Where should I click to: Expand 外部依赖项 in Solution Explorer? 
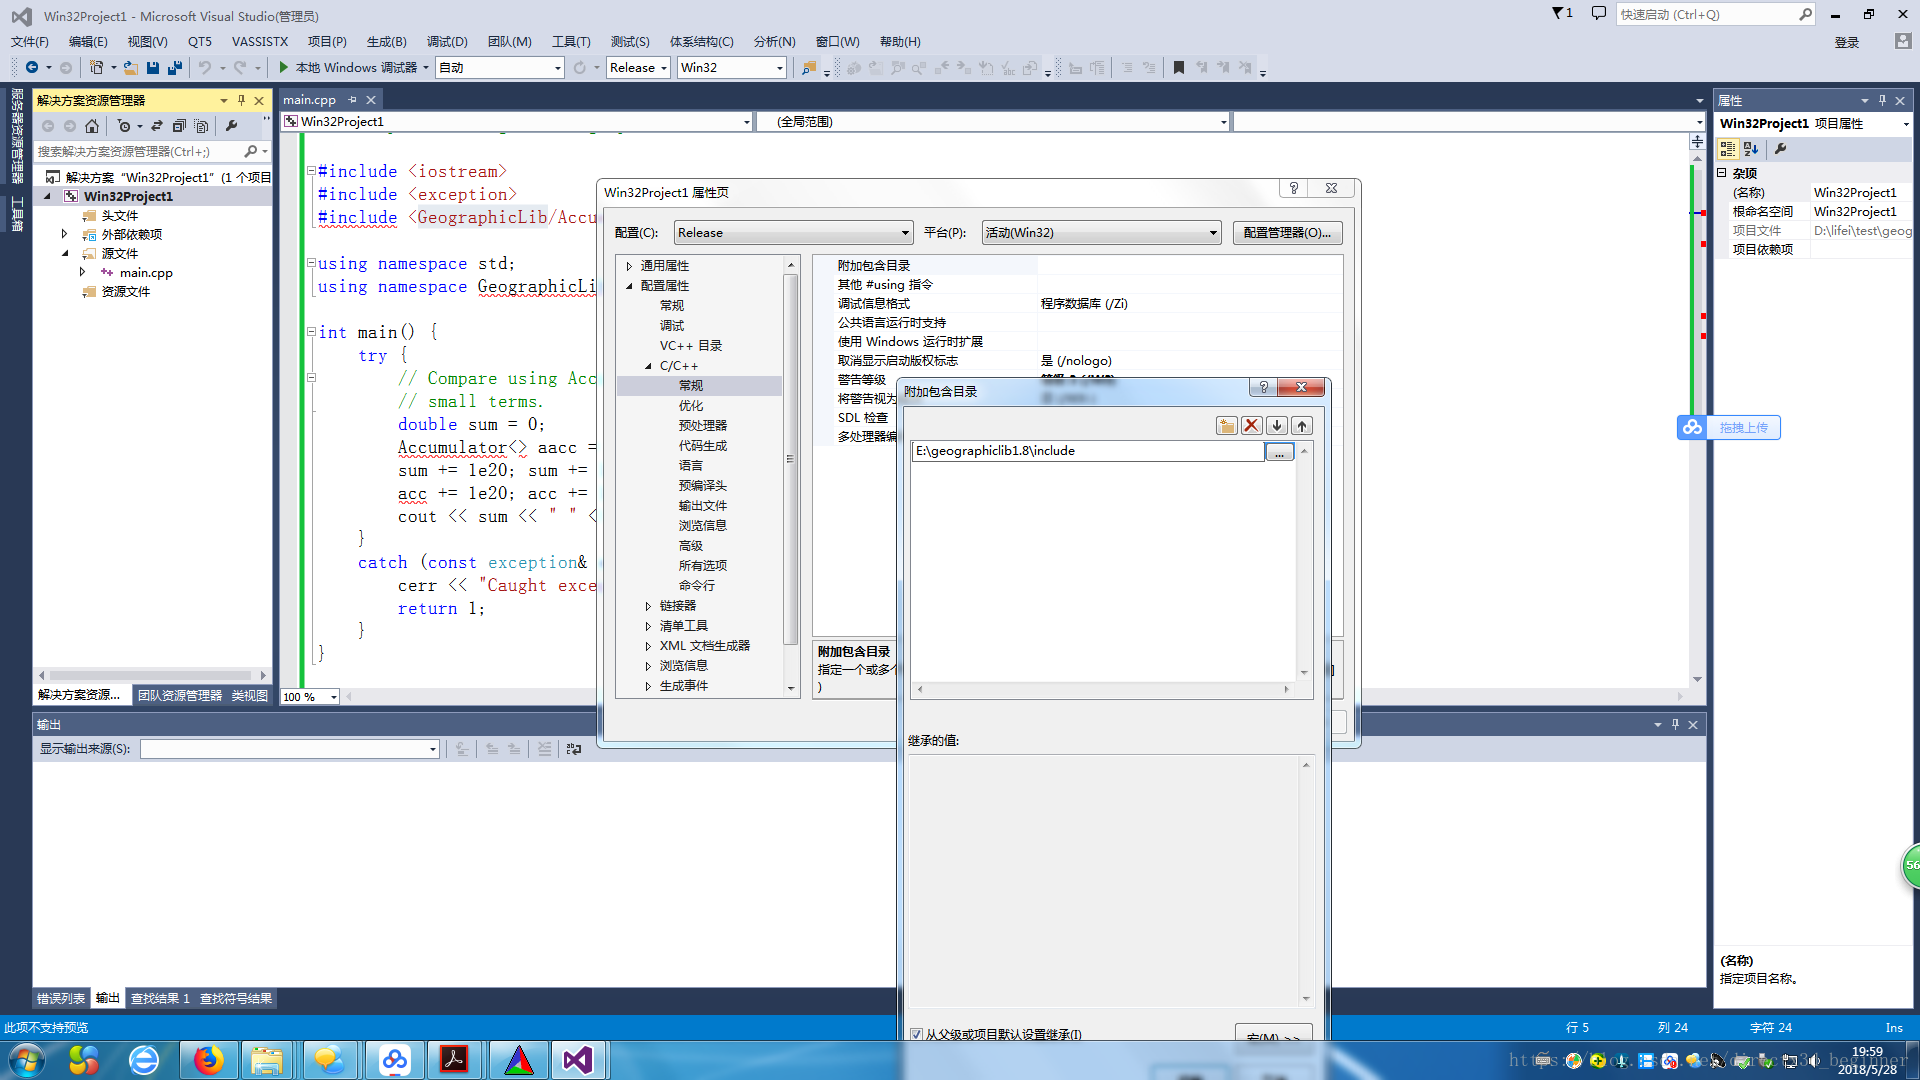click(65, 235)
